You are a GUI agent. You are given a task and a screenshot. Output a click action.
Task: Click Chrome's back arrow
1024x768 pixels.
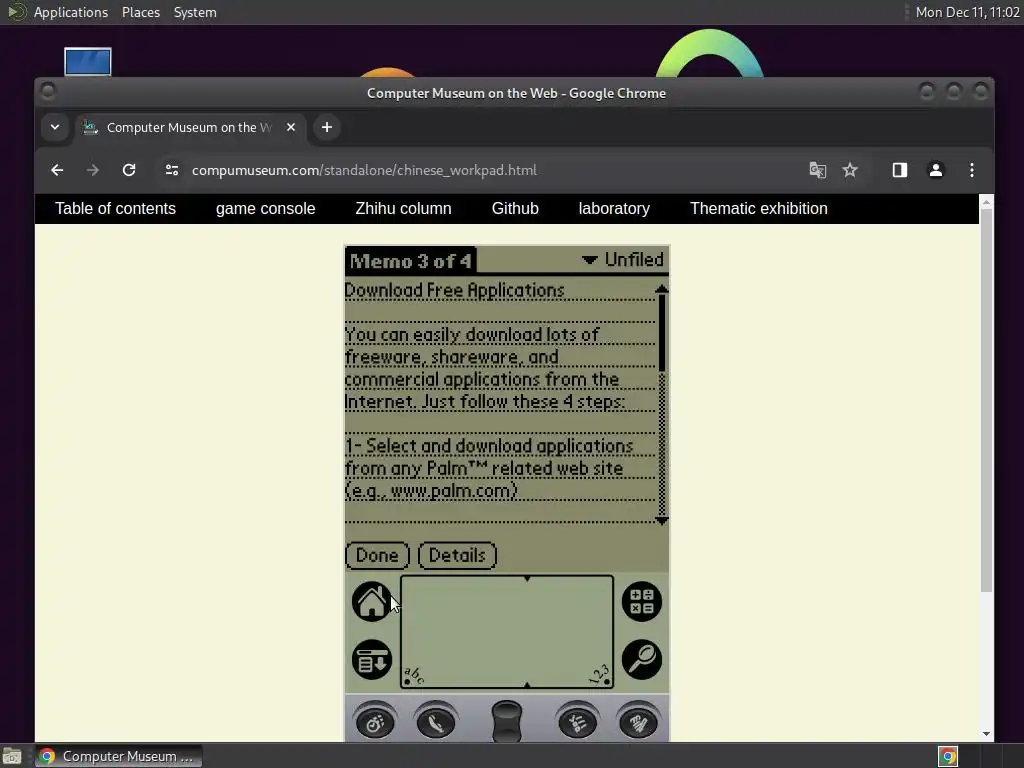(57, 170)
